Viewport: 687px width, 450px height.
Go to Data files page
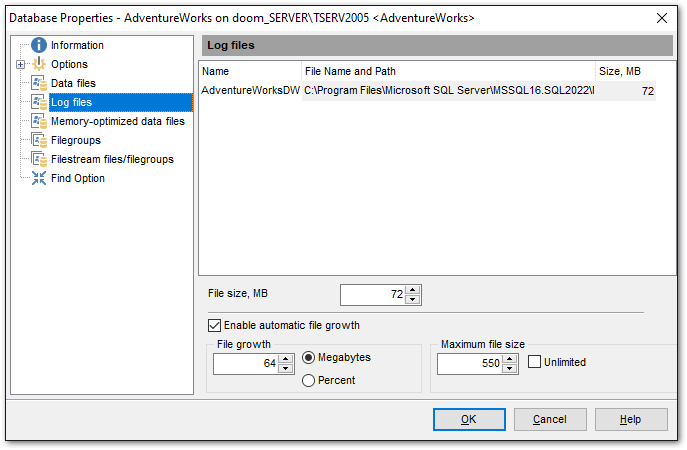click(73, 83)
